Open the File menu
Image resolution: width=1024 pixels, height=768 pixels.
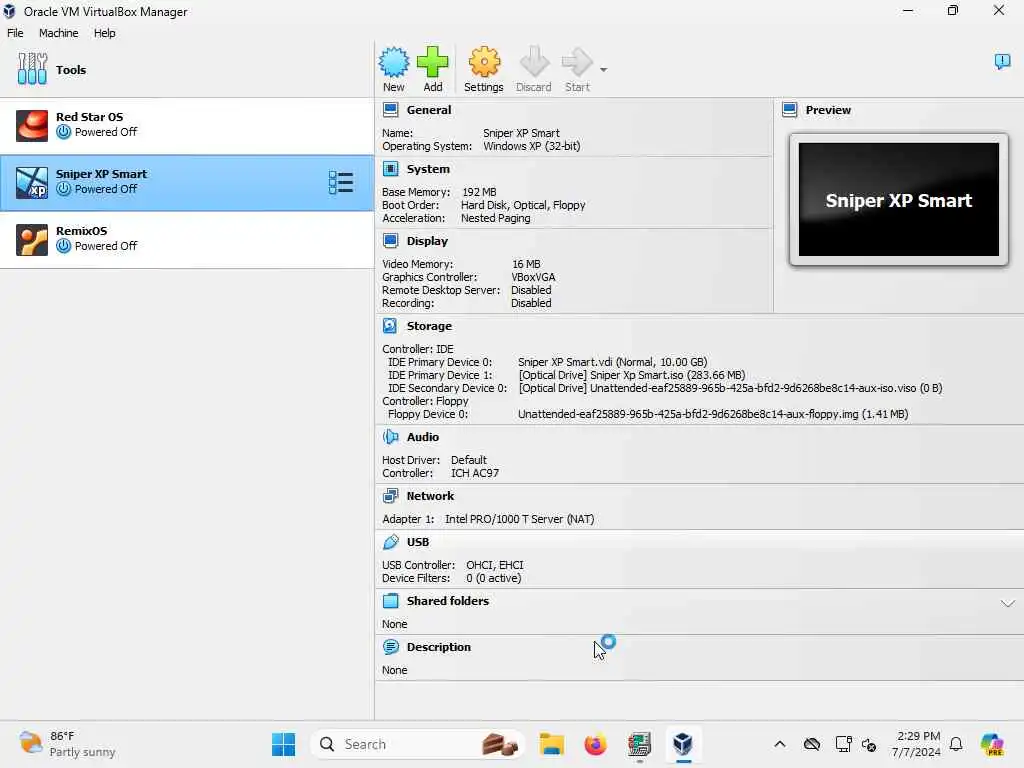click(x=15, y=33)
